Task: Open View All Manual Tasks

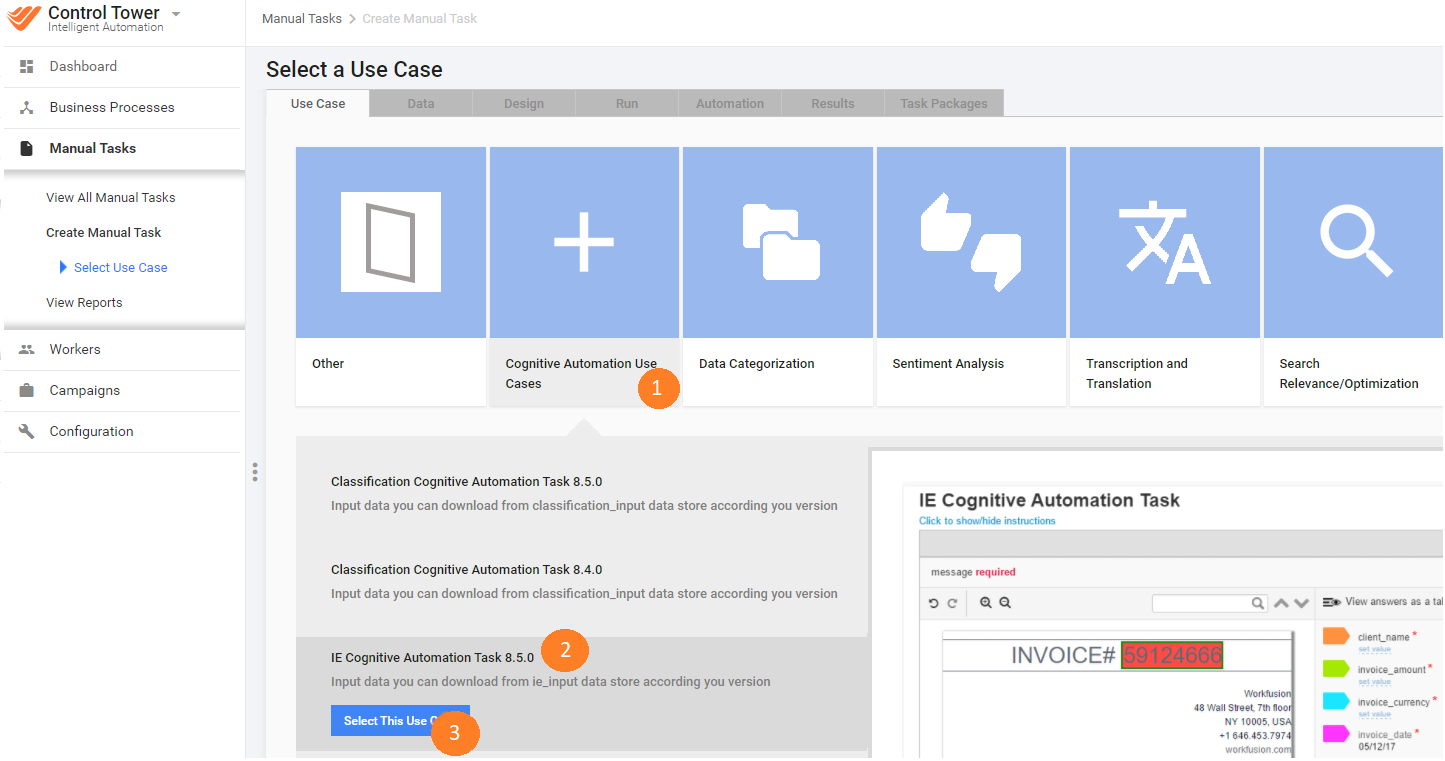Action: click(x=110, y=197)
